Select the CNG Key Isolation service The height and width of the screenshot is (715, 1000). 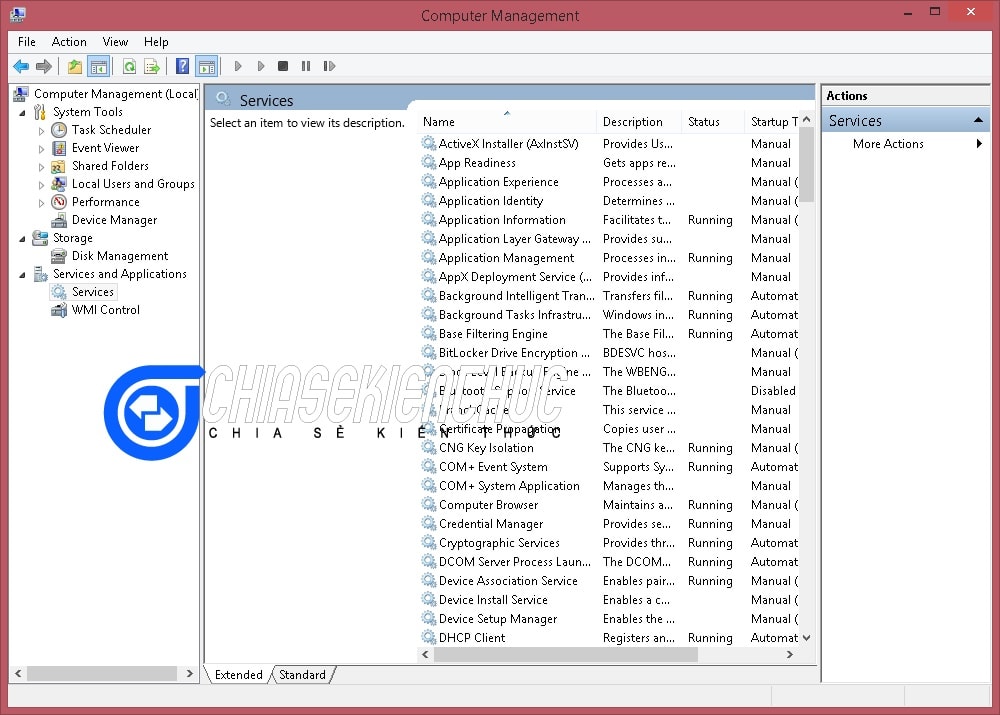[486, 448]
